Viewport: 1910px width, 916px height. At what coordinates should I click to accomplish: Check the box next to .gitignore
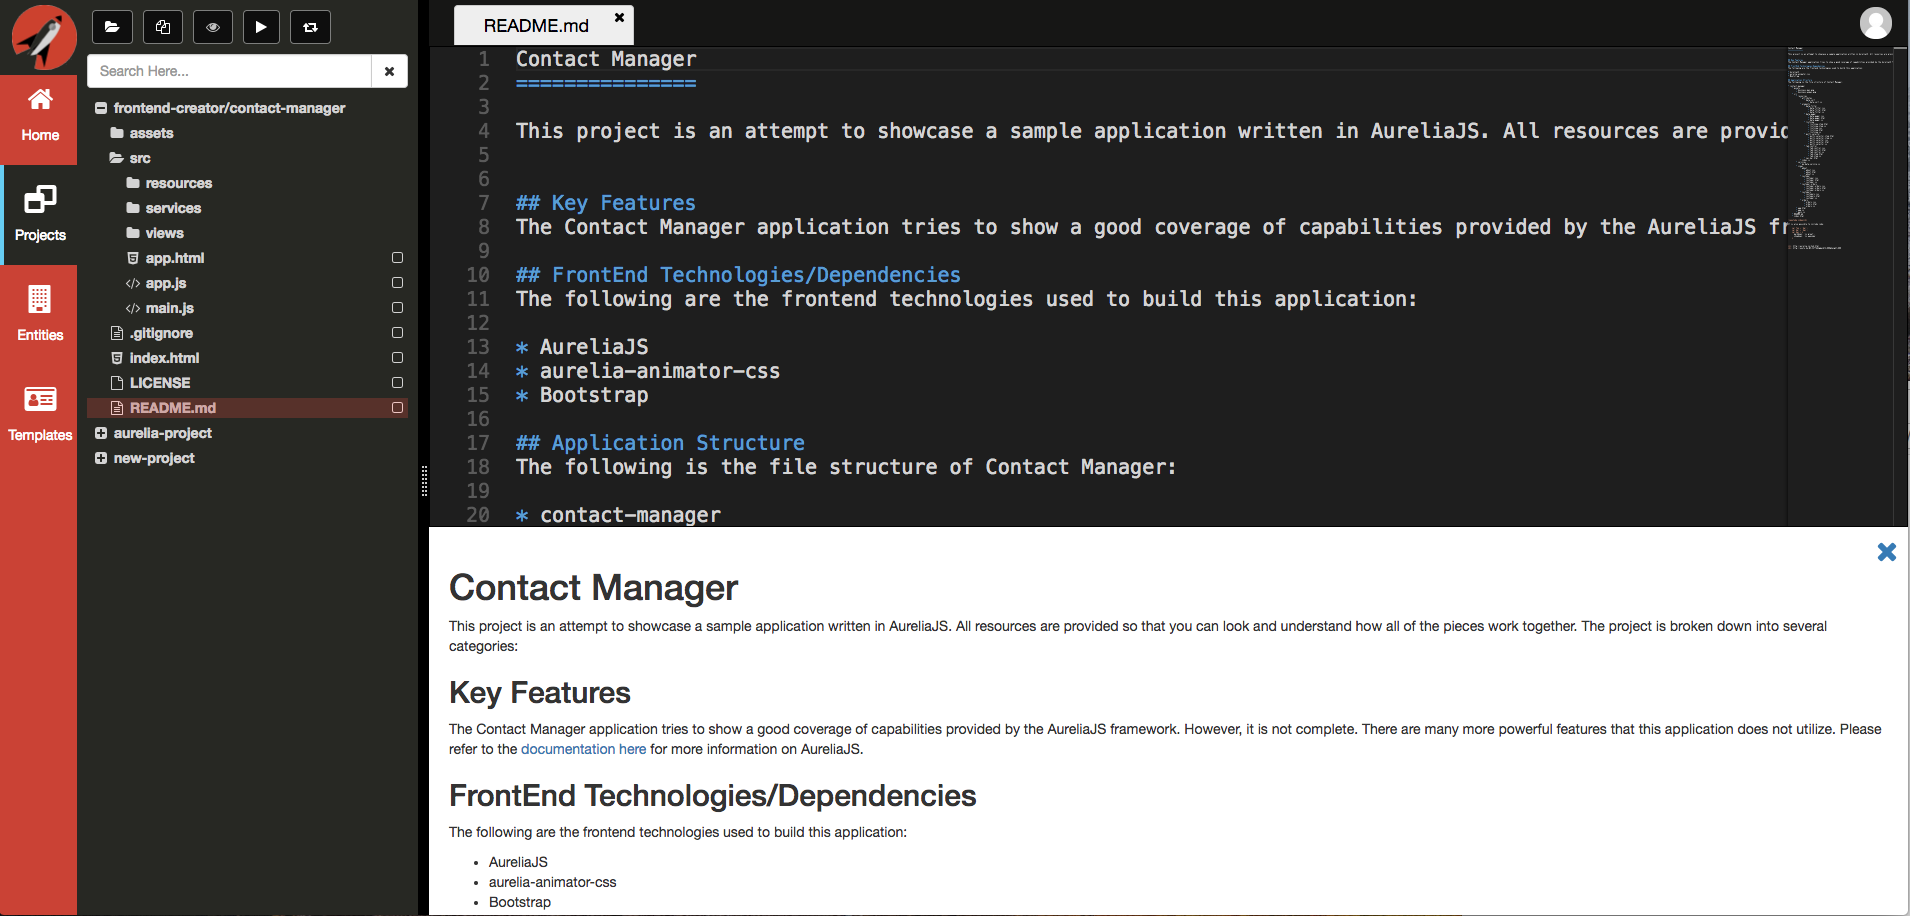(397, 333)
